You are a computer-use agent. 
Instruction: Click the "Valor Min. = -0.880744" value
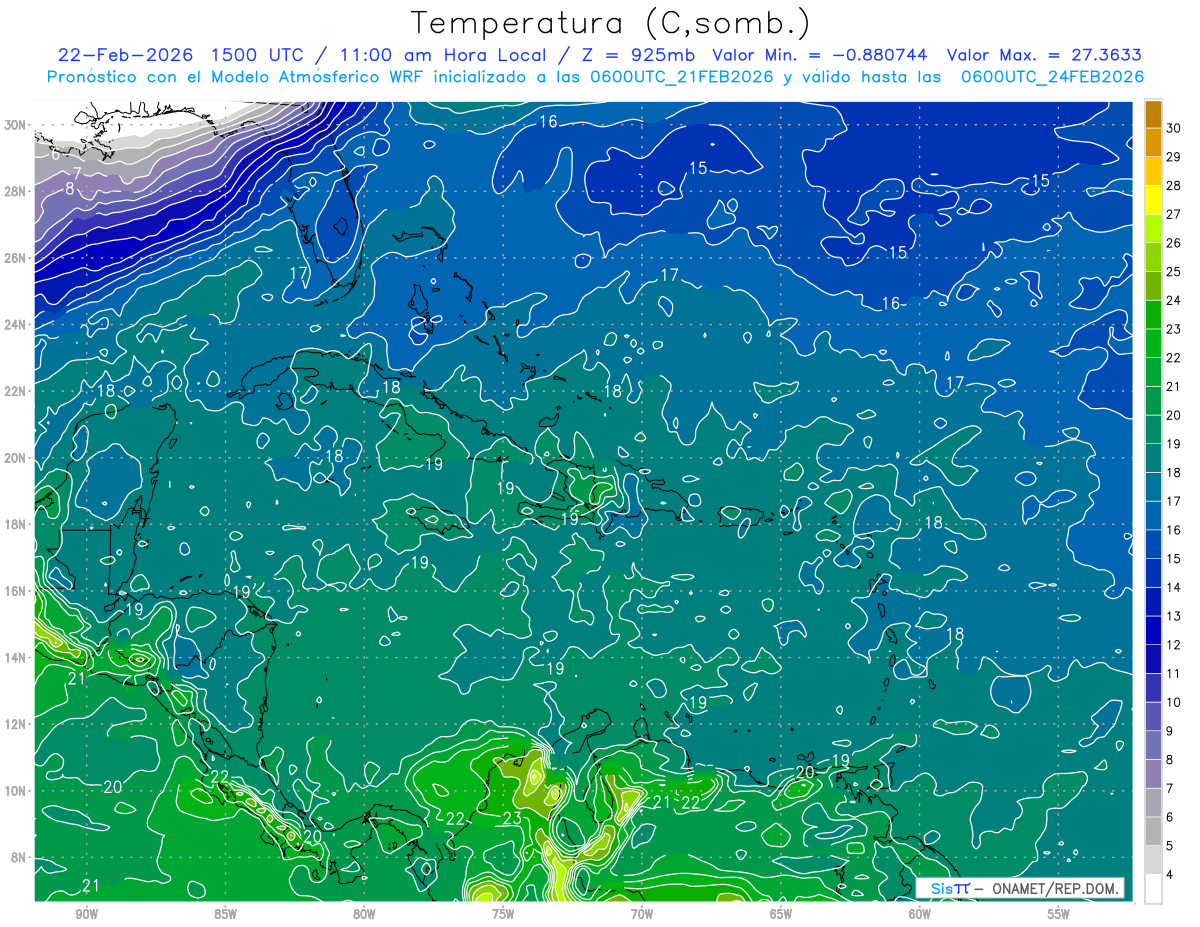click(x=819, y=55)
